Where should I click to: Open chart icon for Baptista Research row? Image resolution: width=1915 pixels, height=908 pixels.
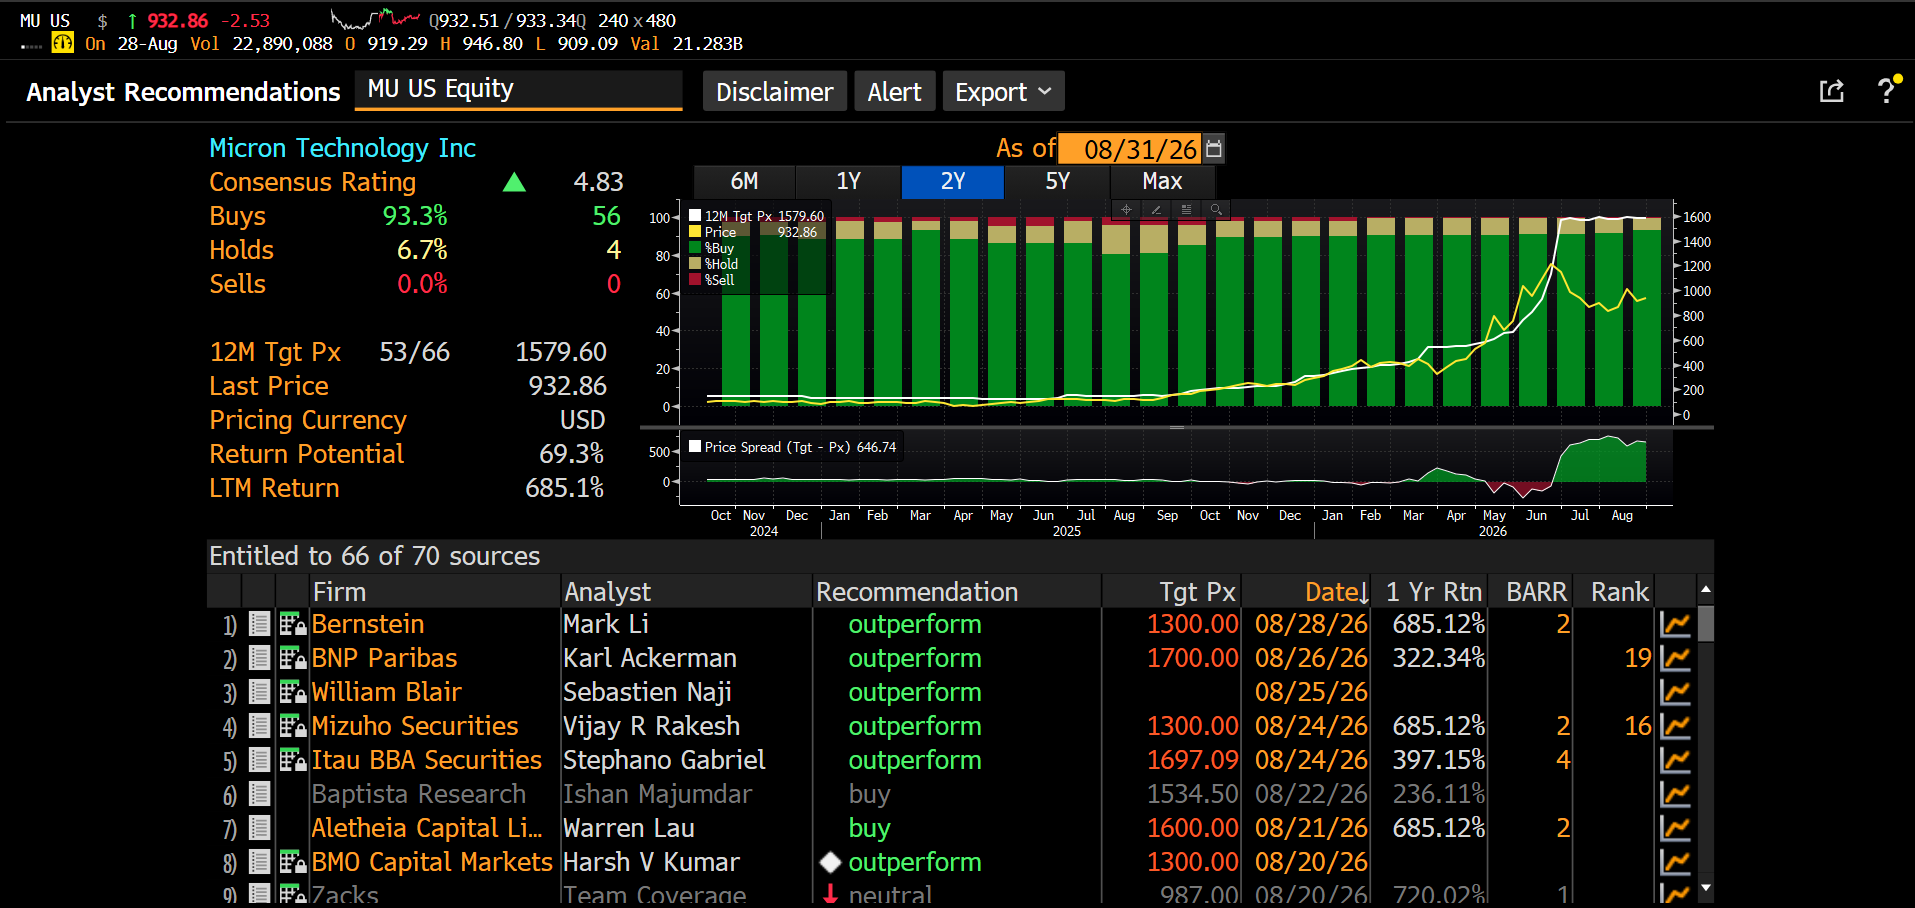click(x=1675, y=794)
